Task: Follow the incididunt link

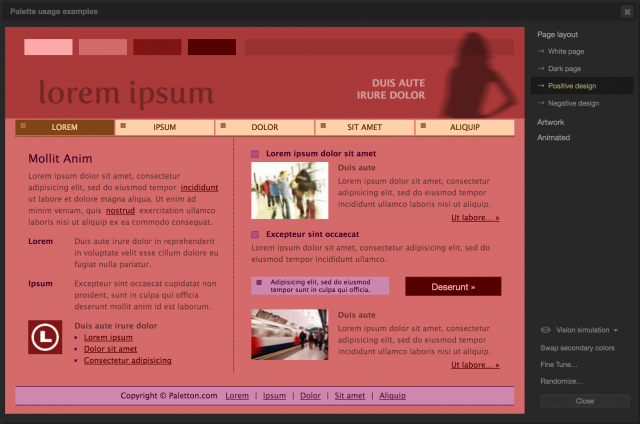Action: pyautogui.click(x=199, y=187)
